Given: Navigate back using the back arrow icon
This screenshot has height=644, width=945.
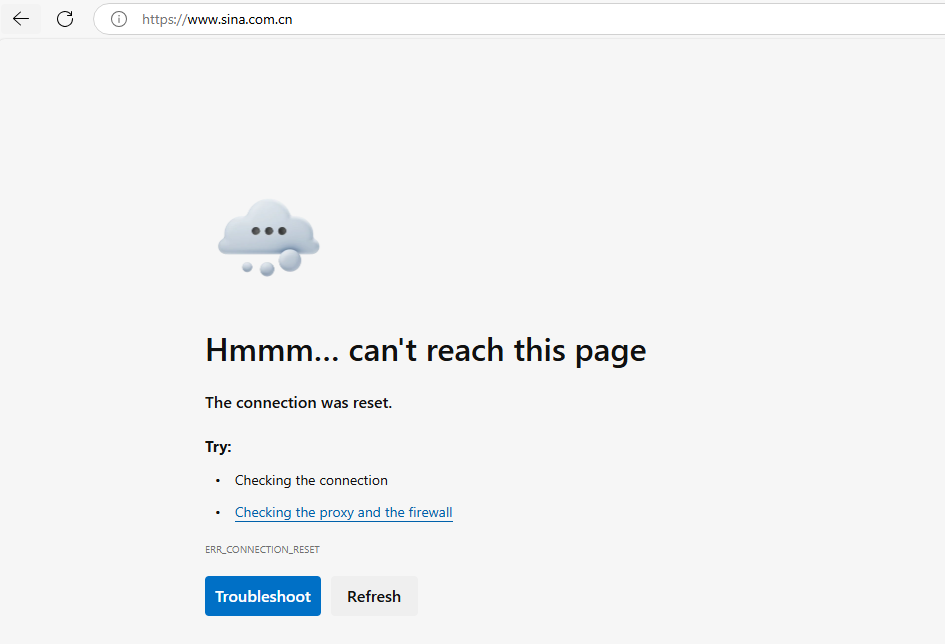Looking at the screenshot, I should [21, 18].
